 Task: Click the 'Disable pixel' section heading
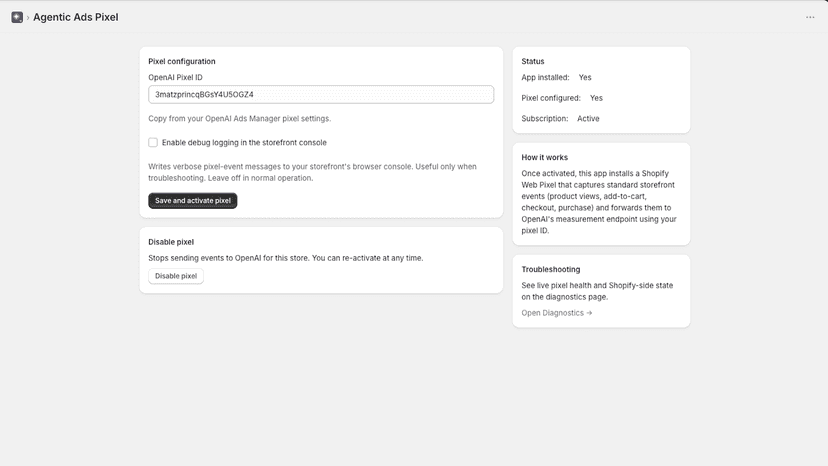coord(171,242)
